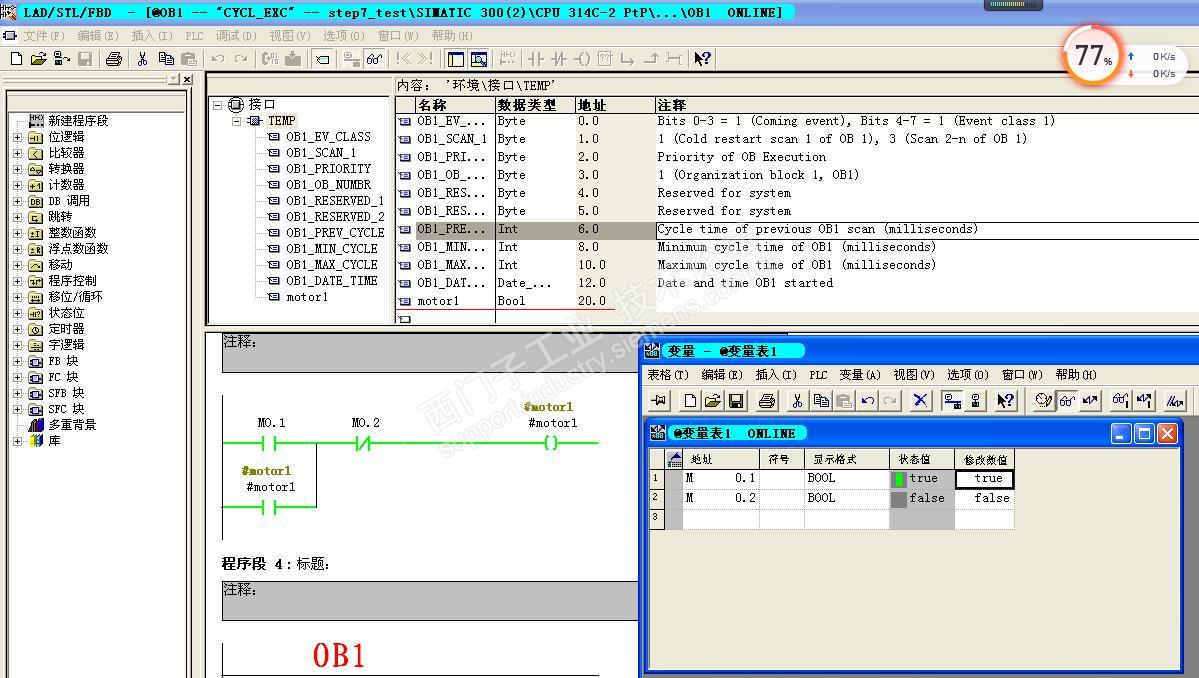Click the context help arrow in LAD toolbar
Viewport: 1199px width, 678px height.
pos(702,59)
